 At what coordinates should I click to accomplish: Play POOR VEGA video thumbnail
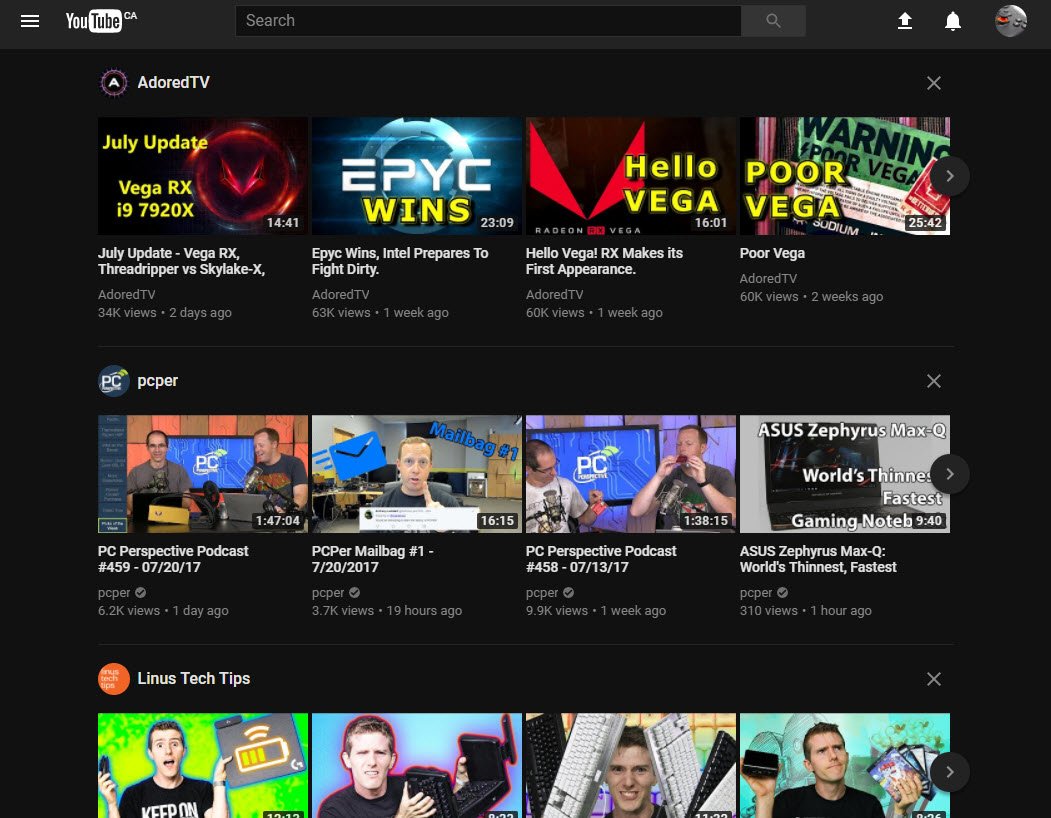point(845,176)
